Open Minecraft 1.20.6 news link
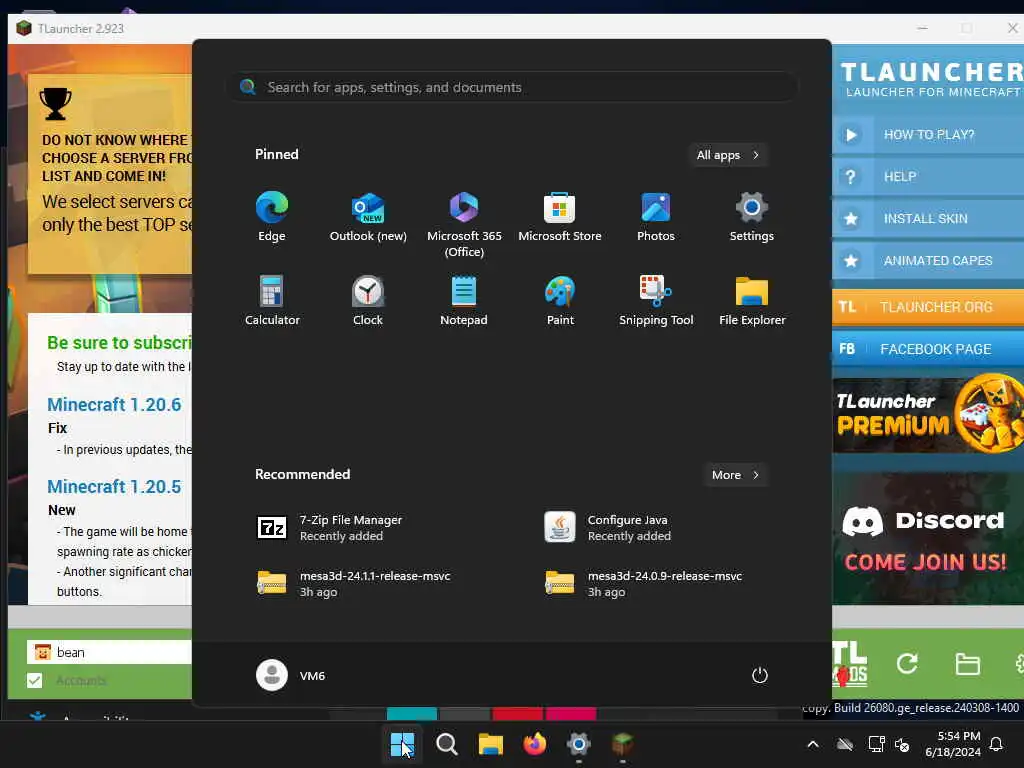 114,404
